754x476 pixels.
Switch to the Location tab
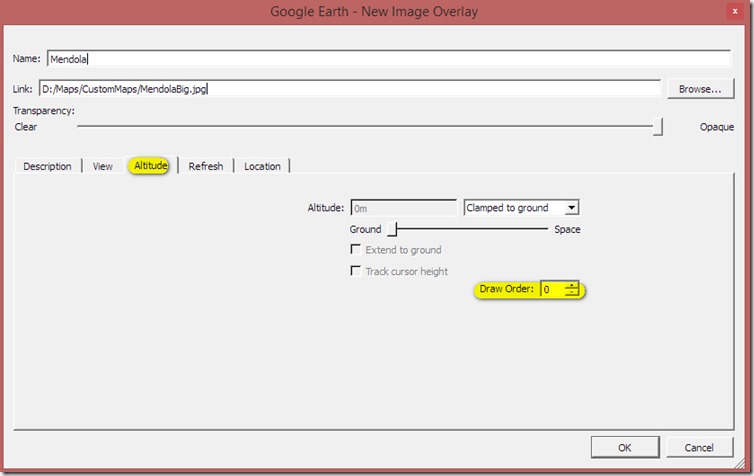coord(262,166)
